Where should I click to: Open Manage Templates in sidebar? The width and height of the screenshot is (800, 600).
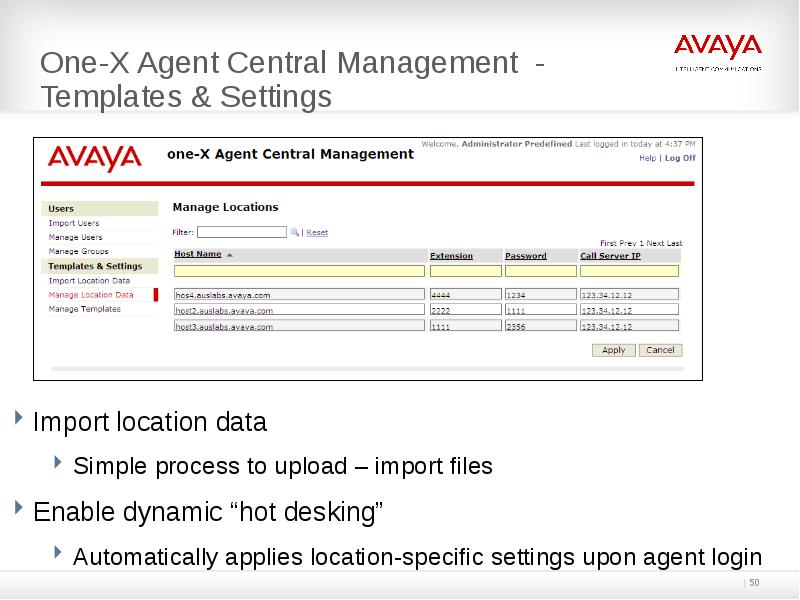click(x=85, y=309)
